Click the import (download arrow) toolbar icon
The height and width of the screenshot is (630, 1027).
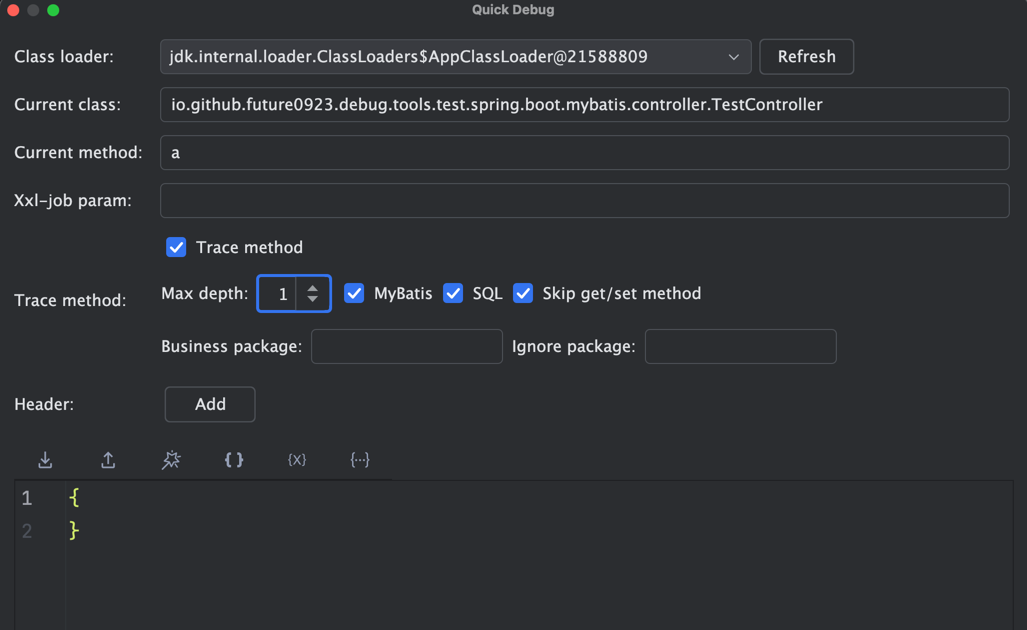pyautogui.click(x=45, y=460)
